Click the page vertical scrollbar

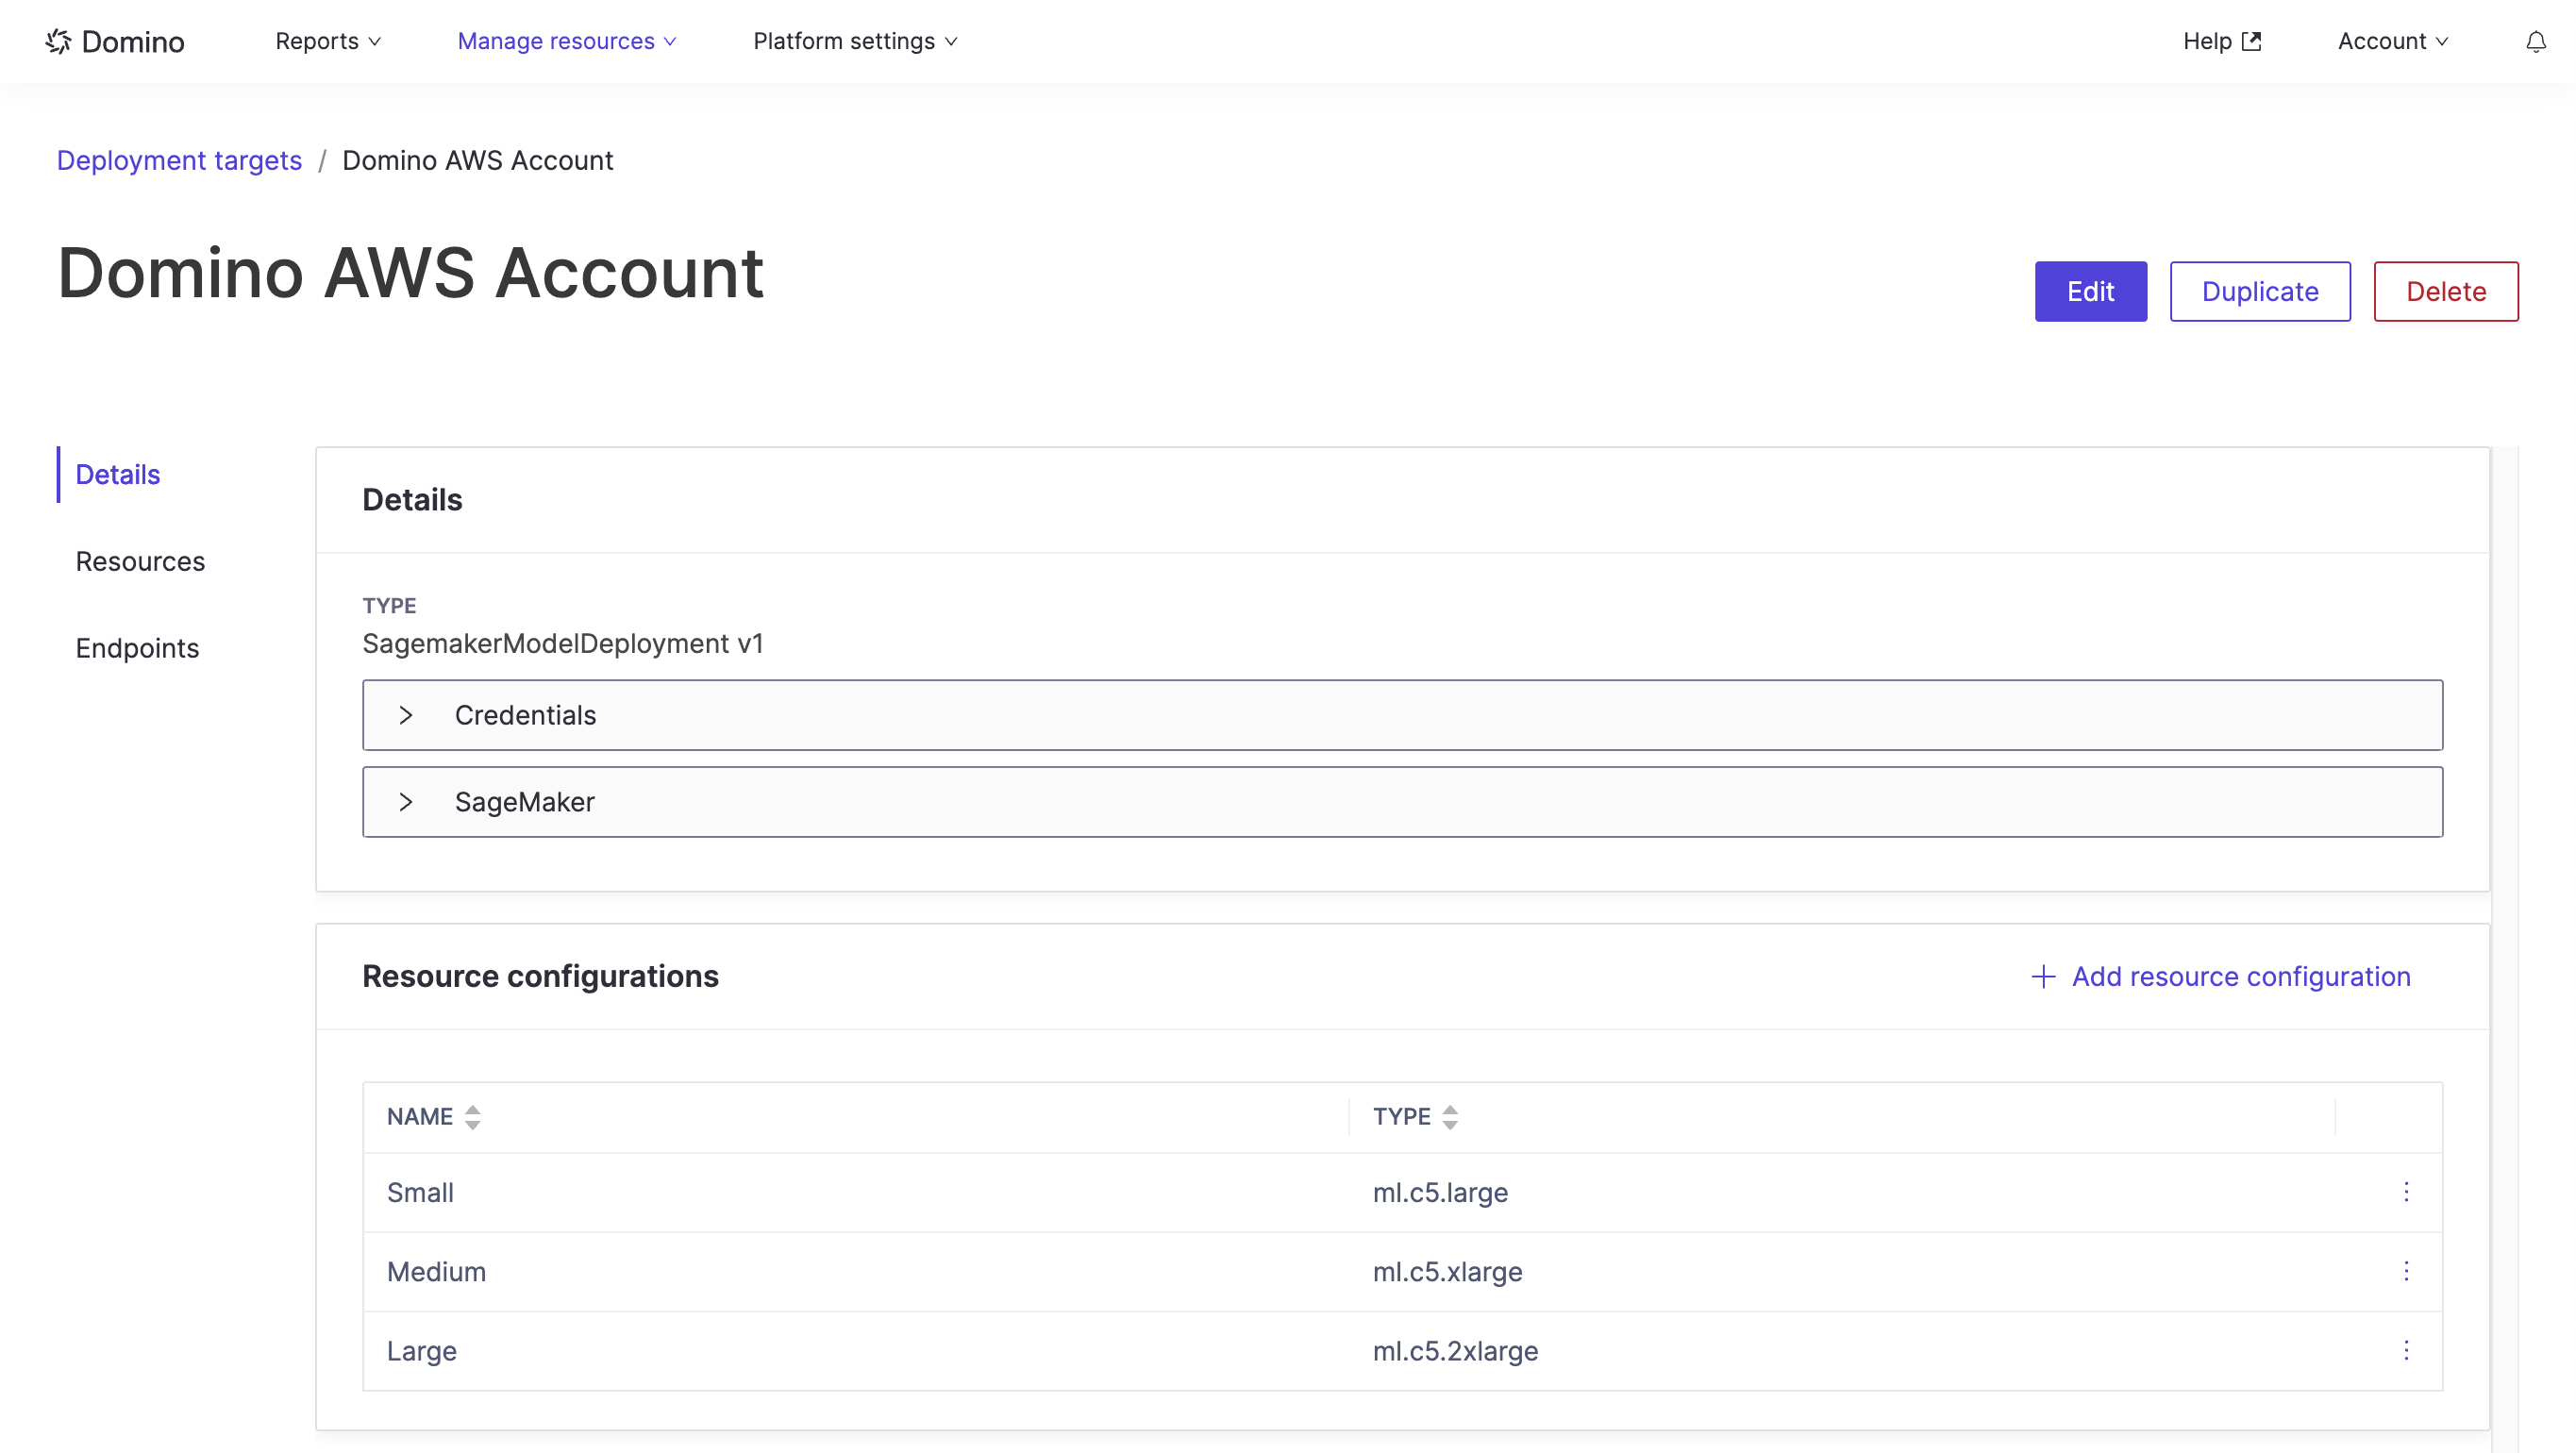pyautogui.click(x=2504, y=948)
